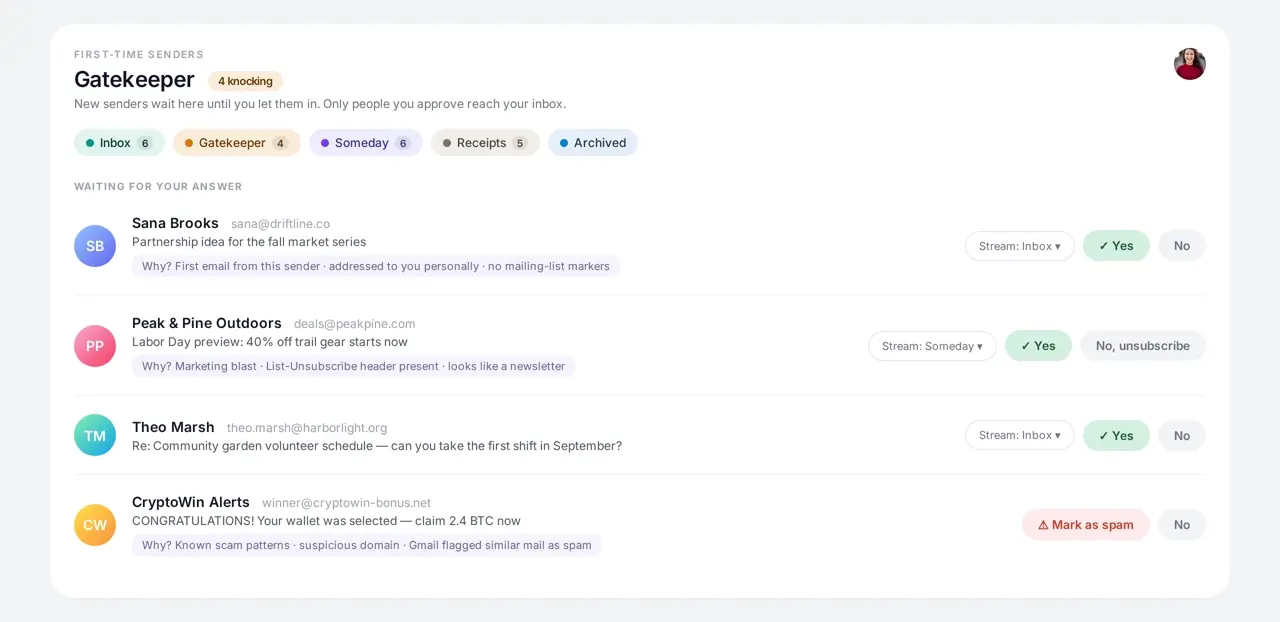Select the Theo Marsh sender name

(173, 427)
